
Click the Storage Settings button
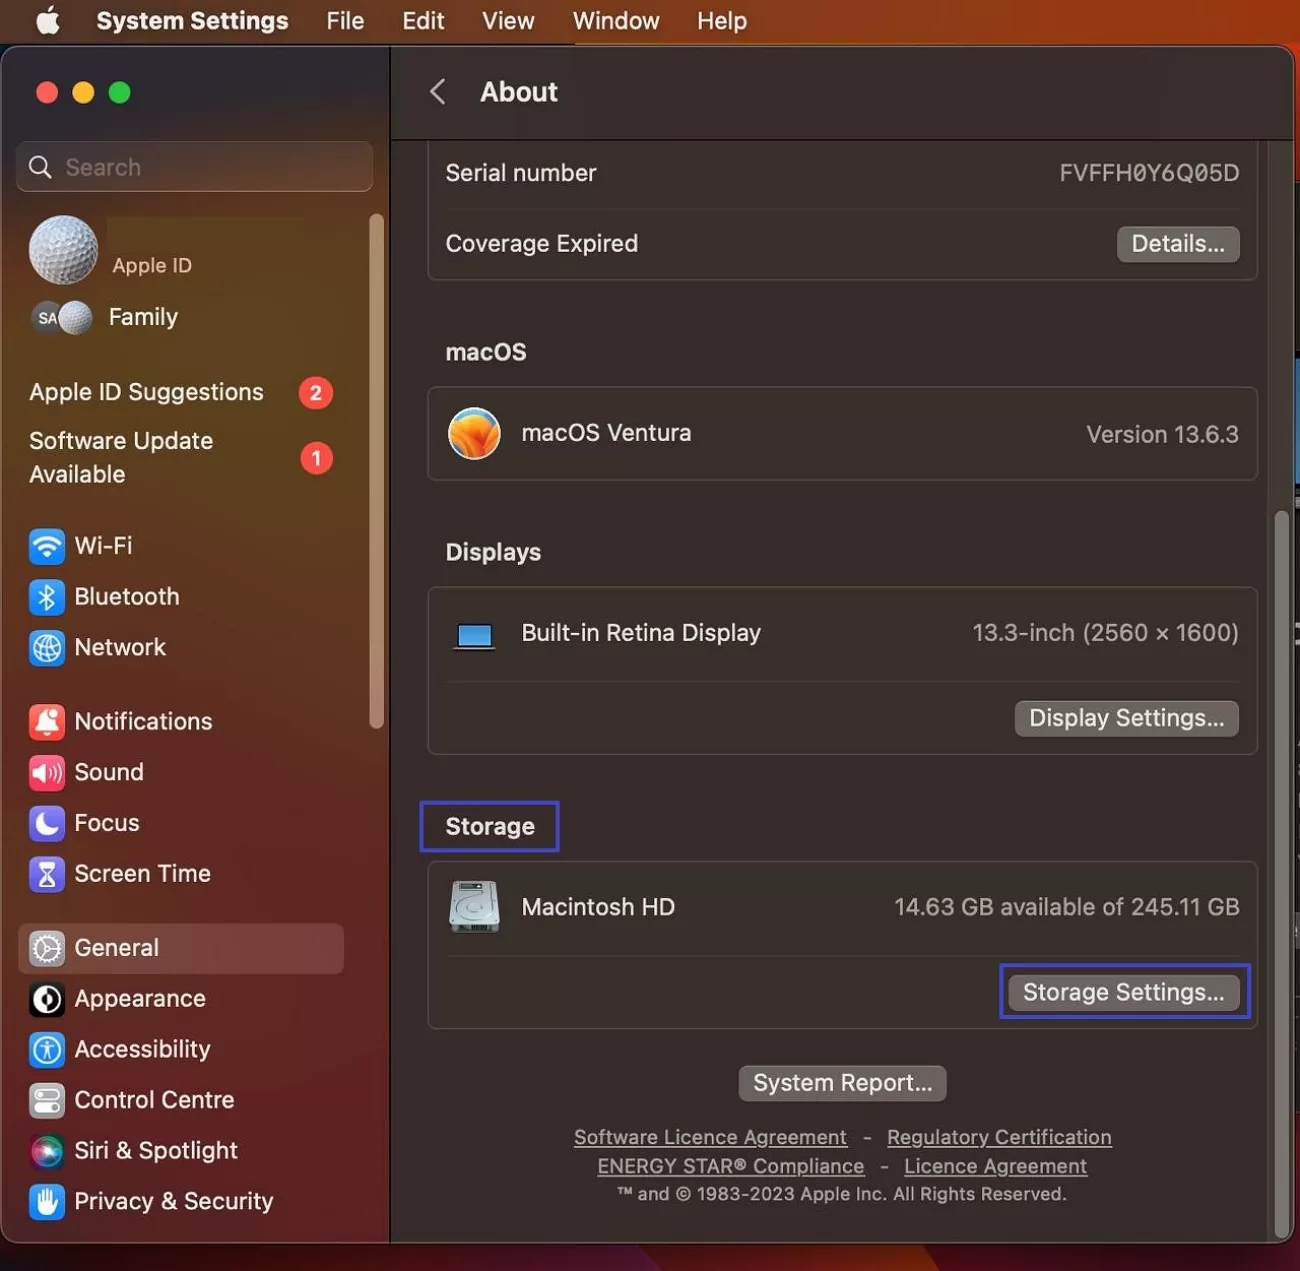tap(1123, 992)
